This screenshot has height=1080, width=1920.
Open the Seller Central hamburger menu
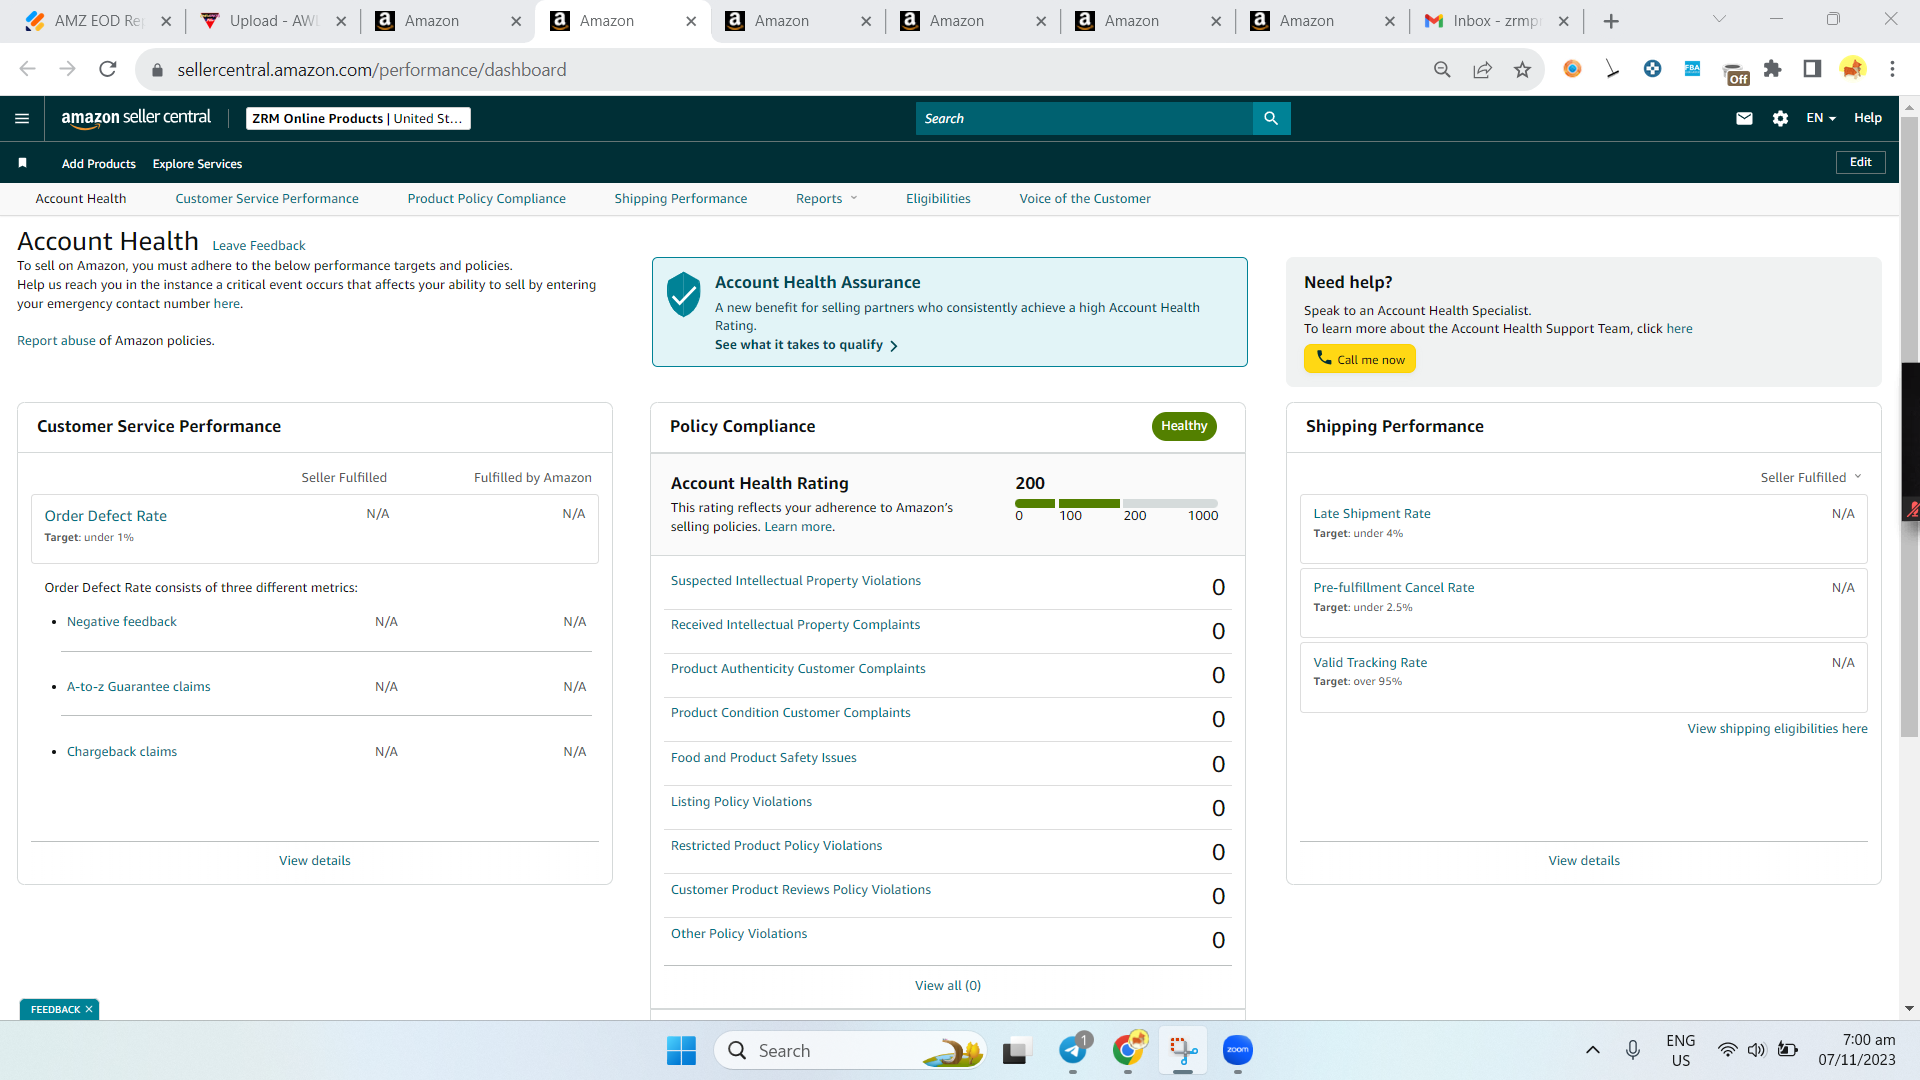pos(22,118)
